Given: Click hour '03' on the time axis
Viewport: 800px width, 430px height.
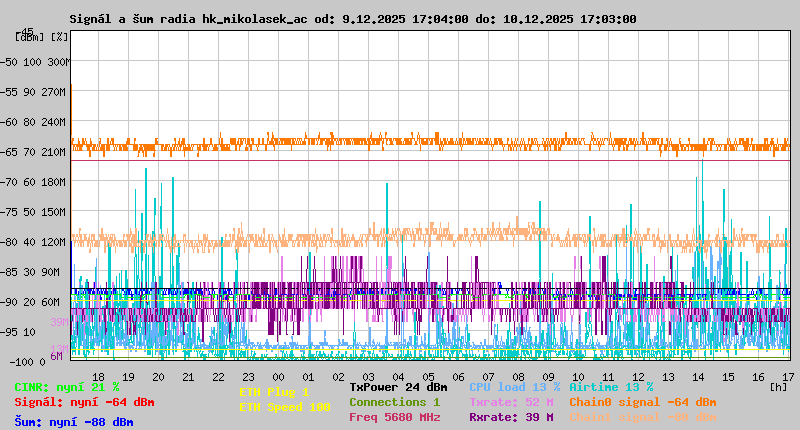Looking at the screenshot, I should 368,377.
